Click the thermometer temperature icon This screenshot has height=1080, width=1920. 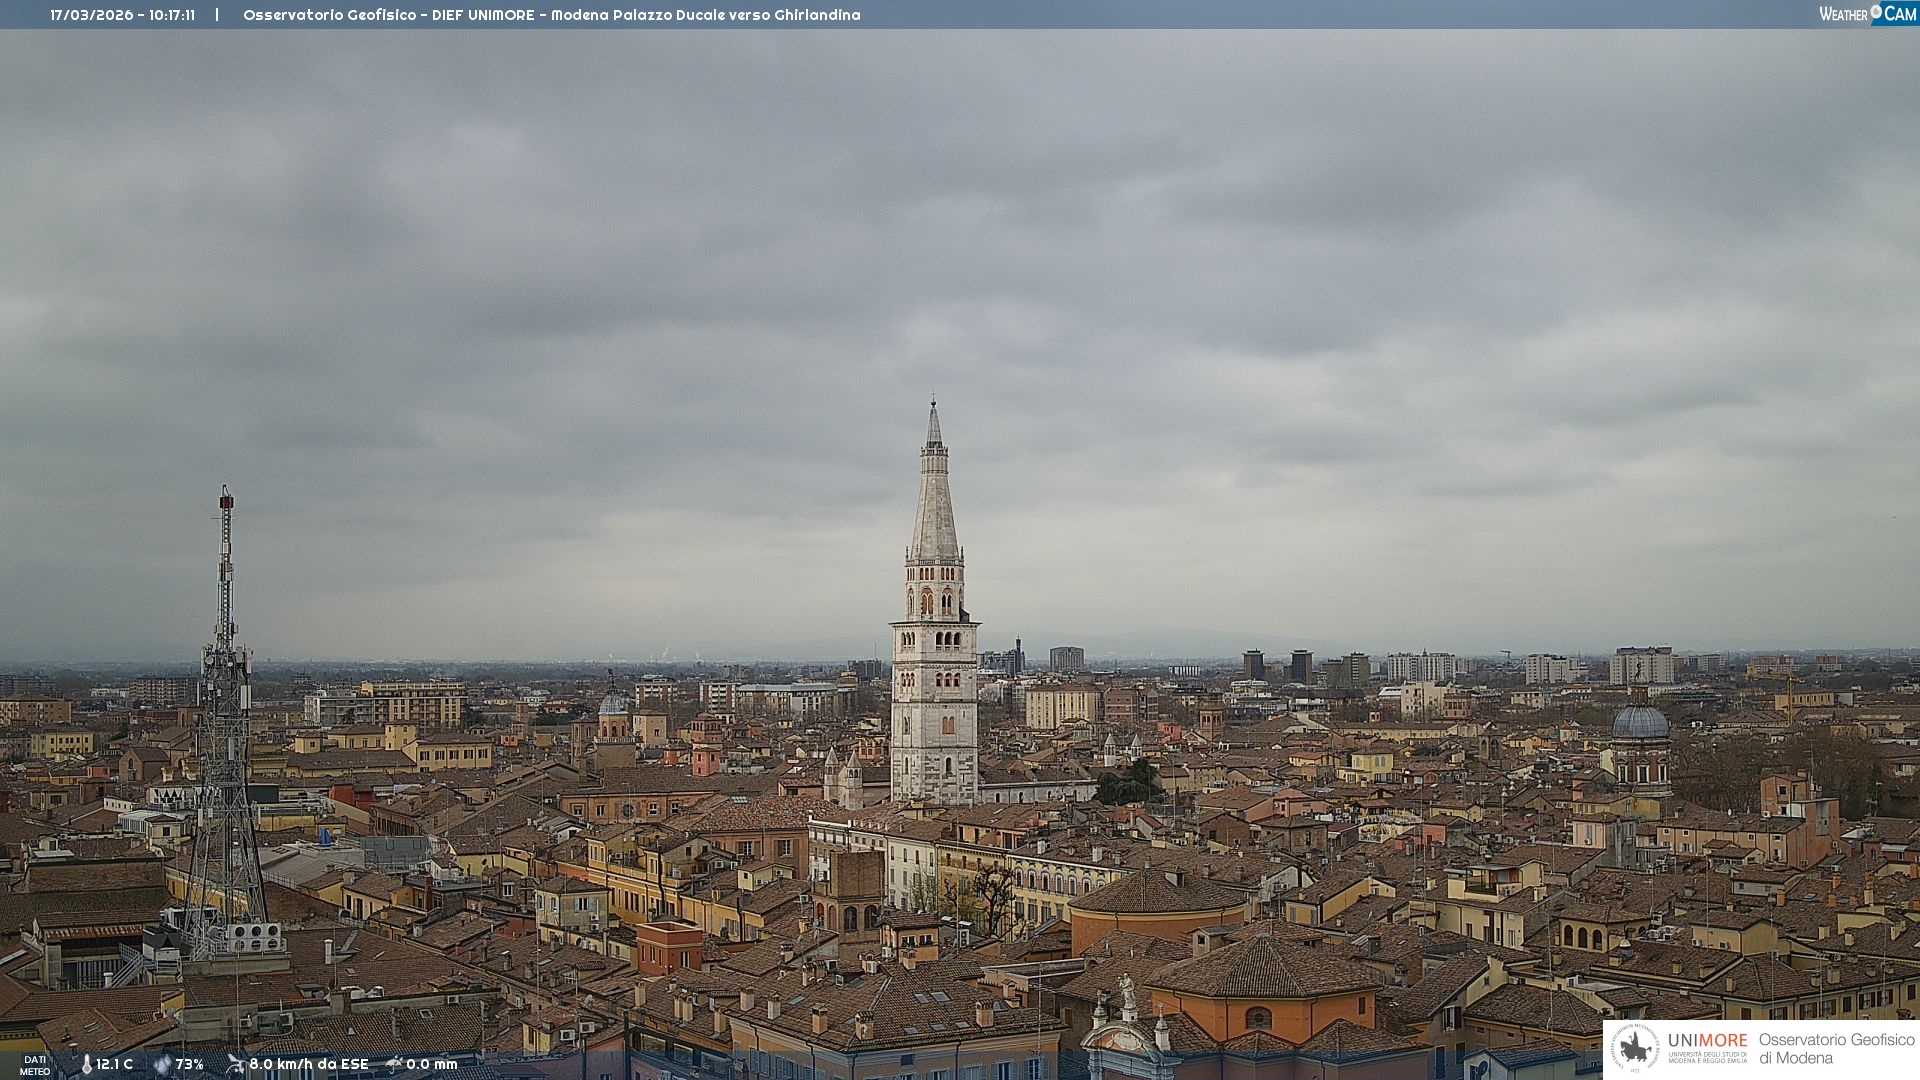click(86, 1065)
